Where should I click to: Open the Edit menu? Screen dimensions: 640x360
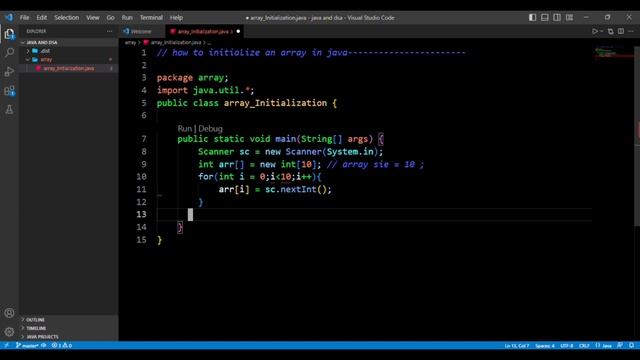42,18
